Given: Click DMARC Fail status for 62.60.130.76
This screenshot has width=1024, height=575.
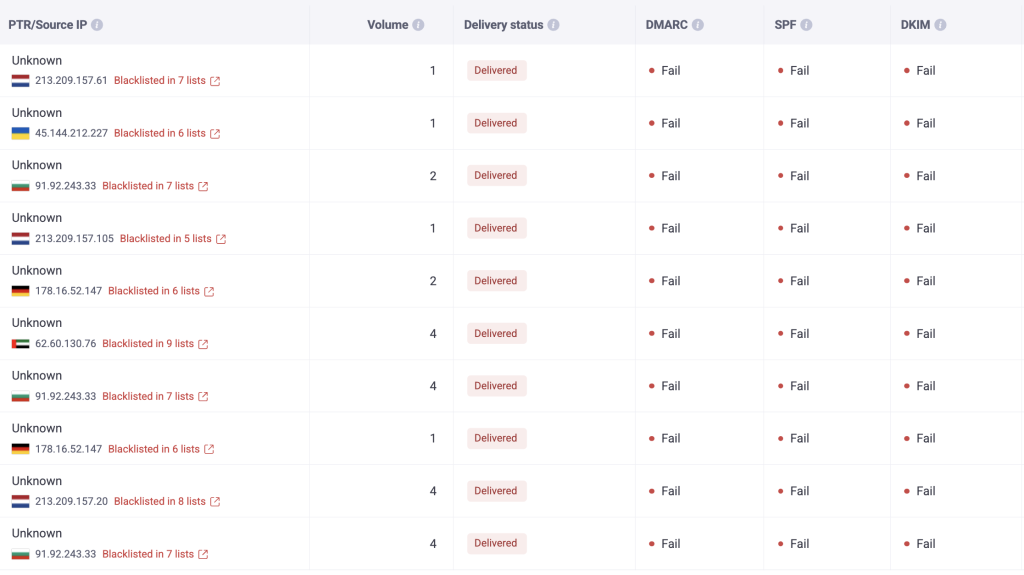Looking at the screenshot, I should [x=665, y=334].
